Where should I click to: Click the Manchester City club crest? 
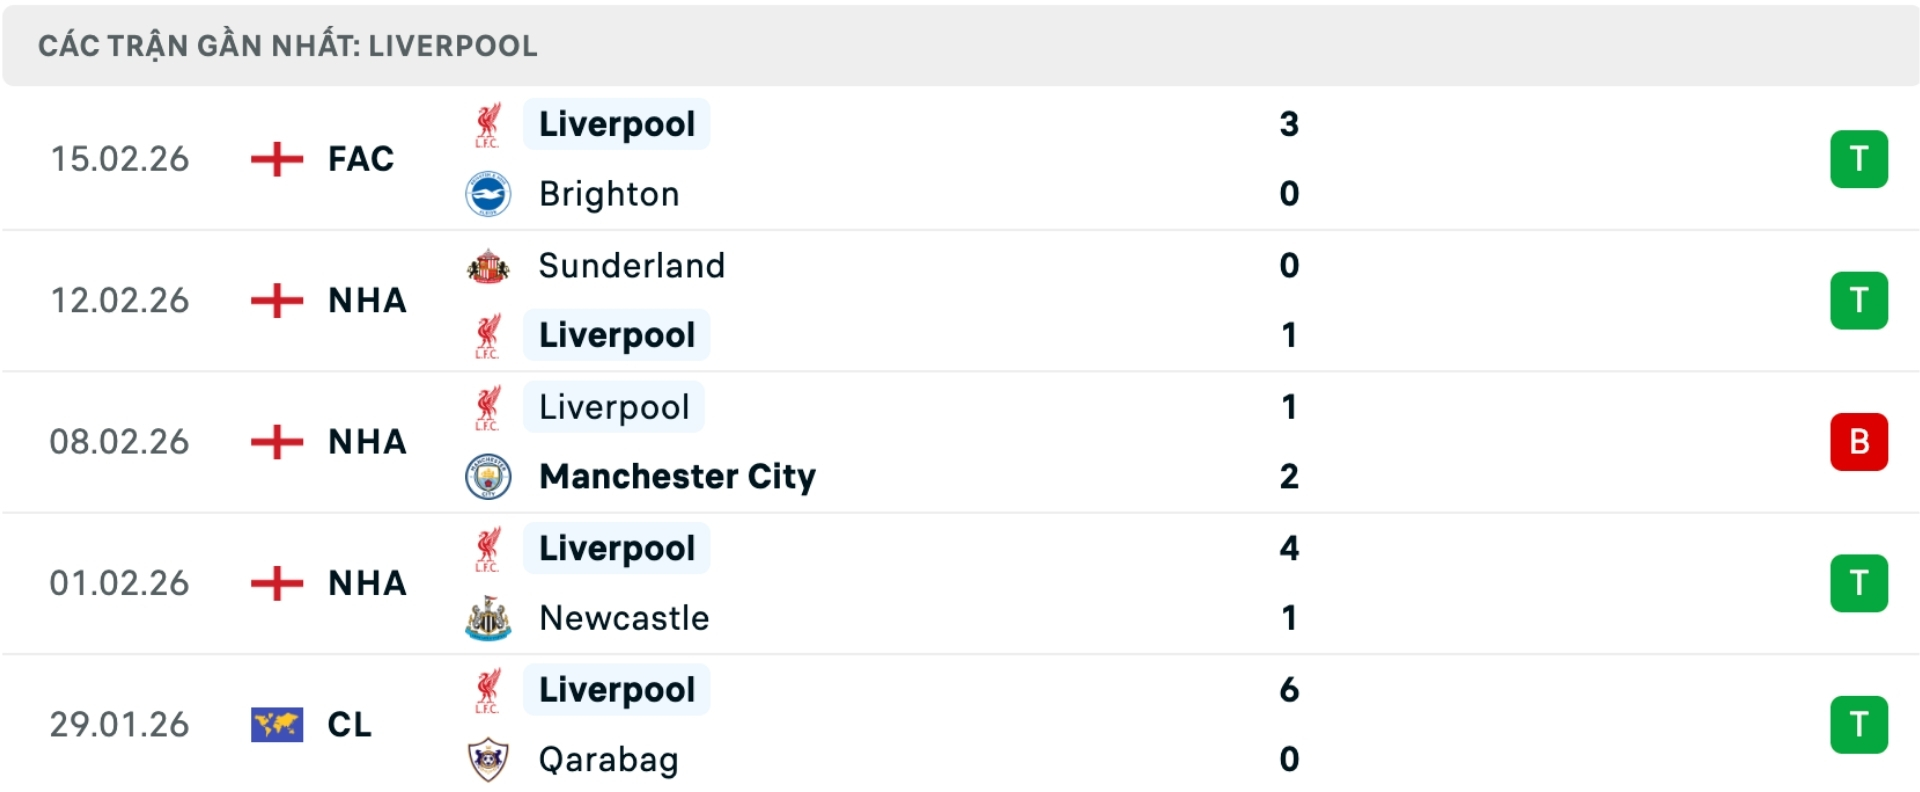[488, 477]
